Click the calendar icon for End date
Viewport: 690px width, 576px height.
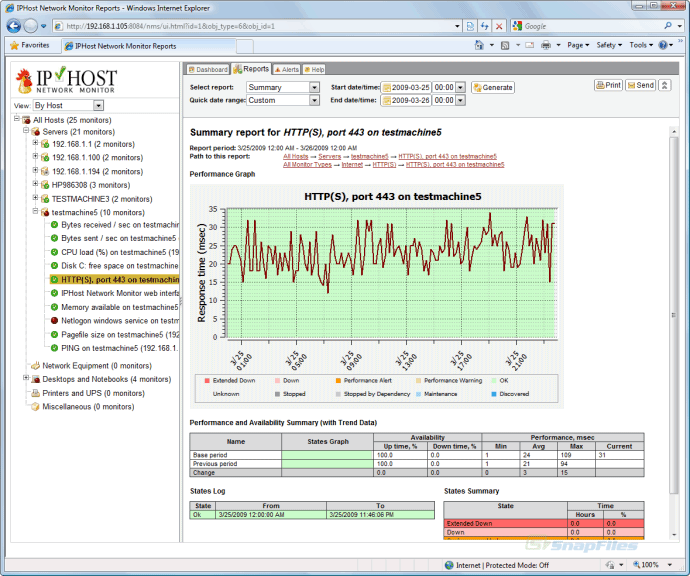[x=386, y=101]
